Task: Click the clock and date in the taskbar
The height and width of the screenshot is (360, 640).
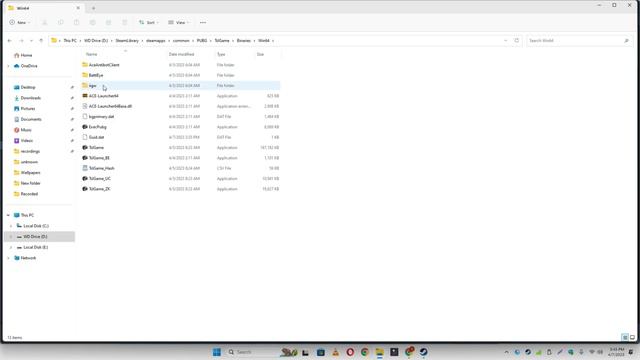Action: (x=617, y=352)
